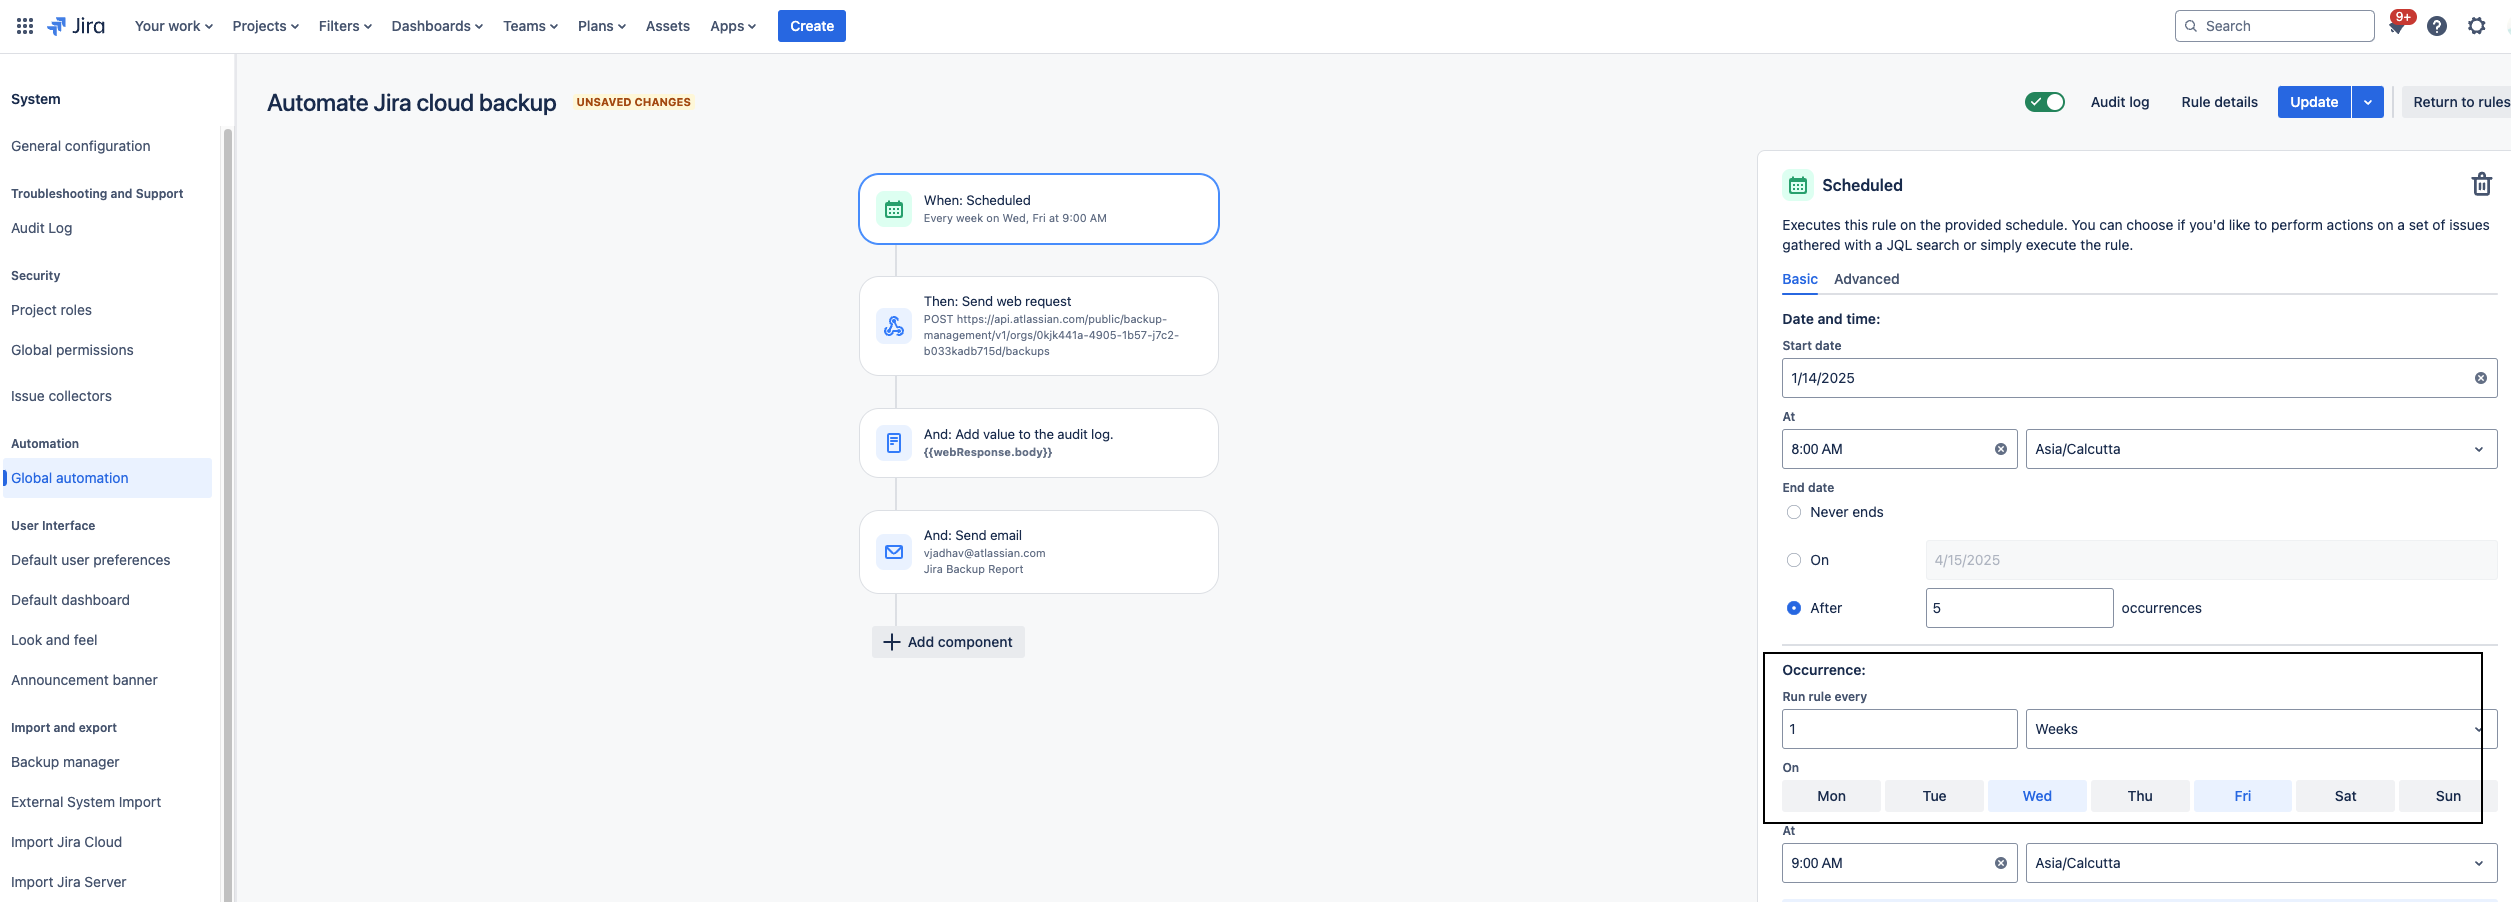2511x902 pixels.
Task: Open the Dashboards dropdown
Action: point(437,26)
